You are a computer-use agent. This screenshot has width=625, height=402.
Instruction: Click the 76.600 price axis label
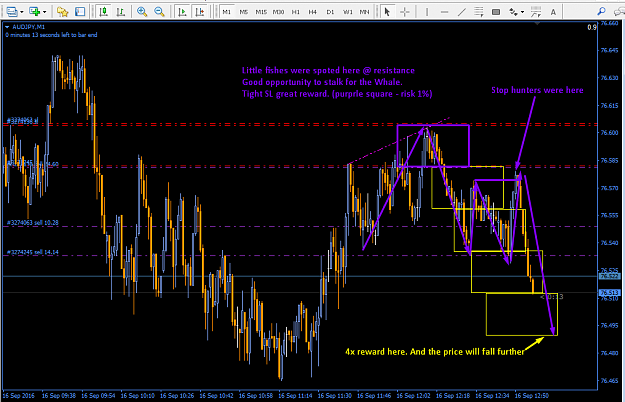point(609,133)
